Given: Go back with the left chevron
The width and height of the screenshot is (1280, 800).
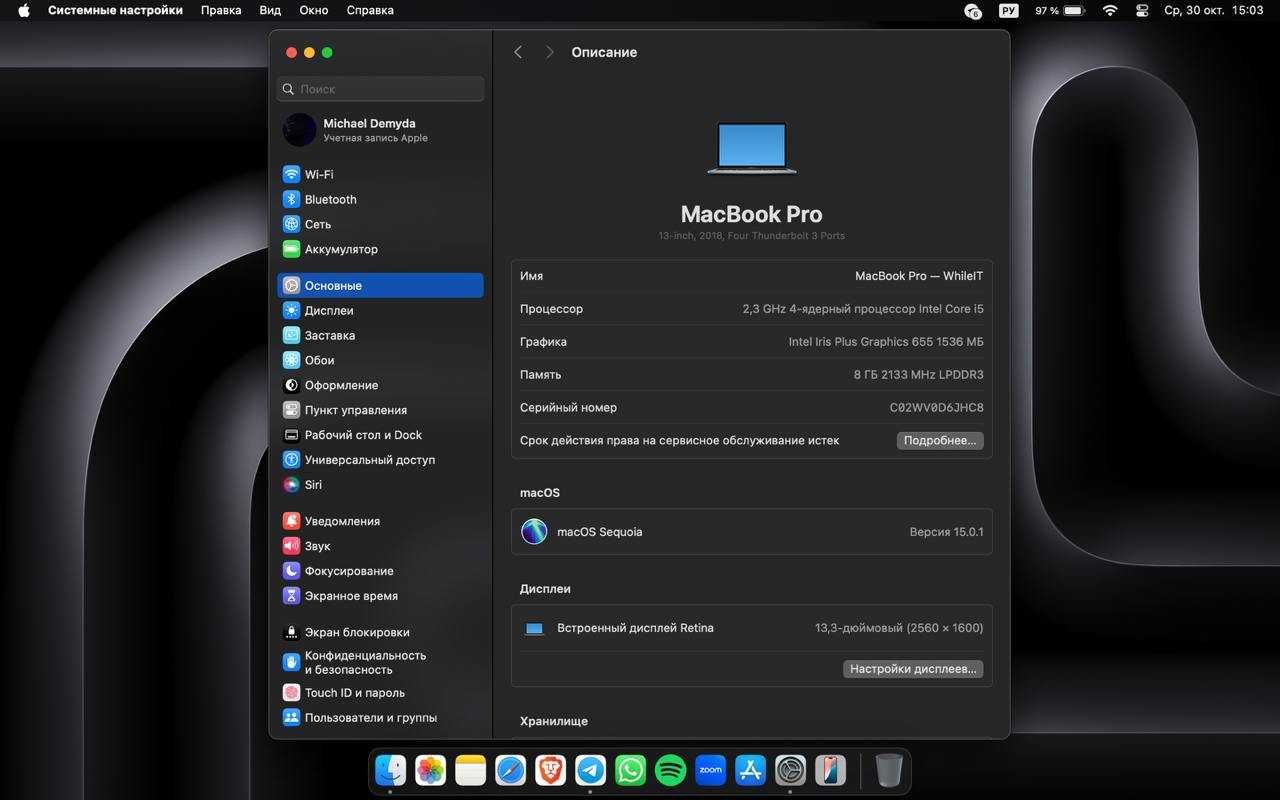Looking at the screenshot, I should [x=518, y=52].
